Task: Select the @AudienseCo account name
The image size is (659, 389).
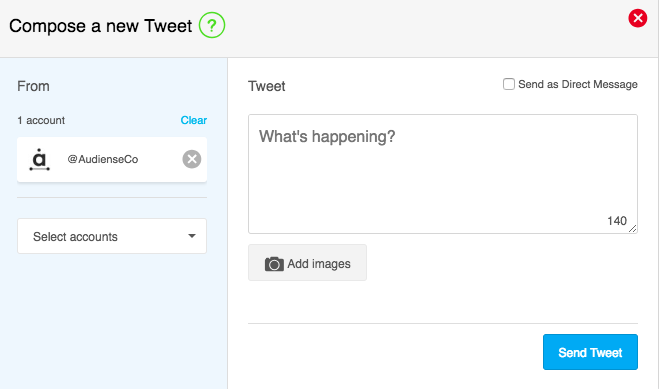Action: coord(103,159)
